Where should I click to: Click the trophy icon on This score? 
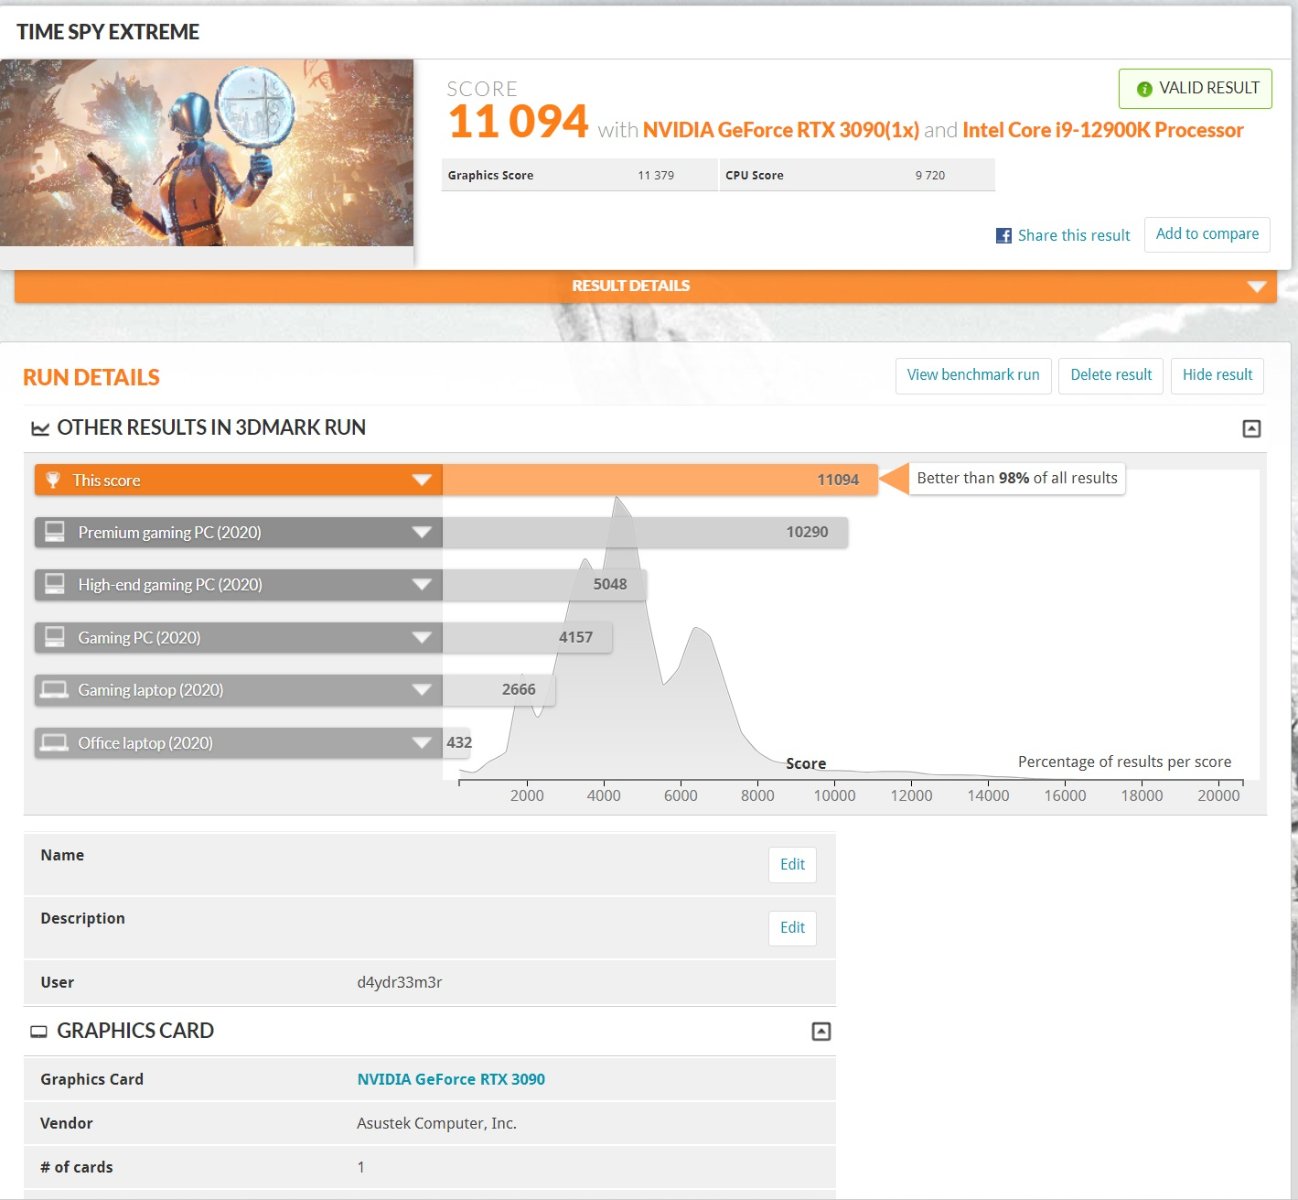(53, 480)
